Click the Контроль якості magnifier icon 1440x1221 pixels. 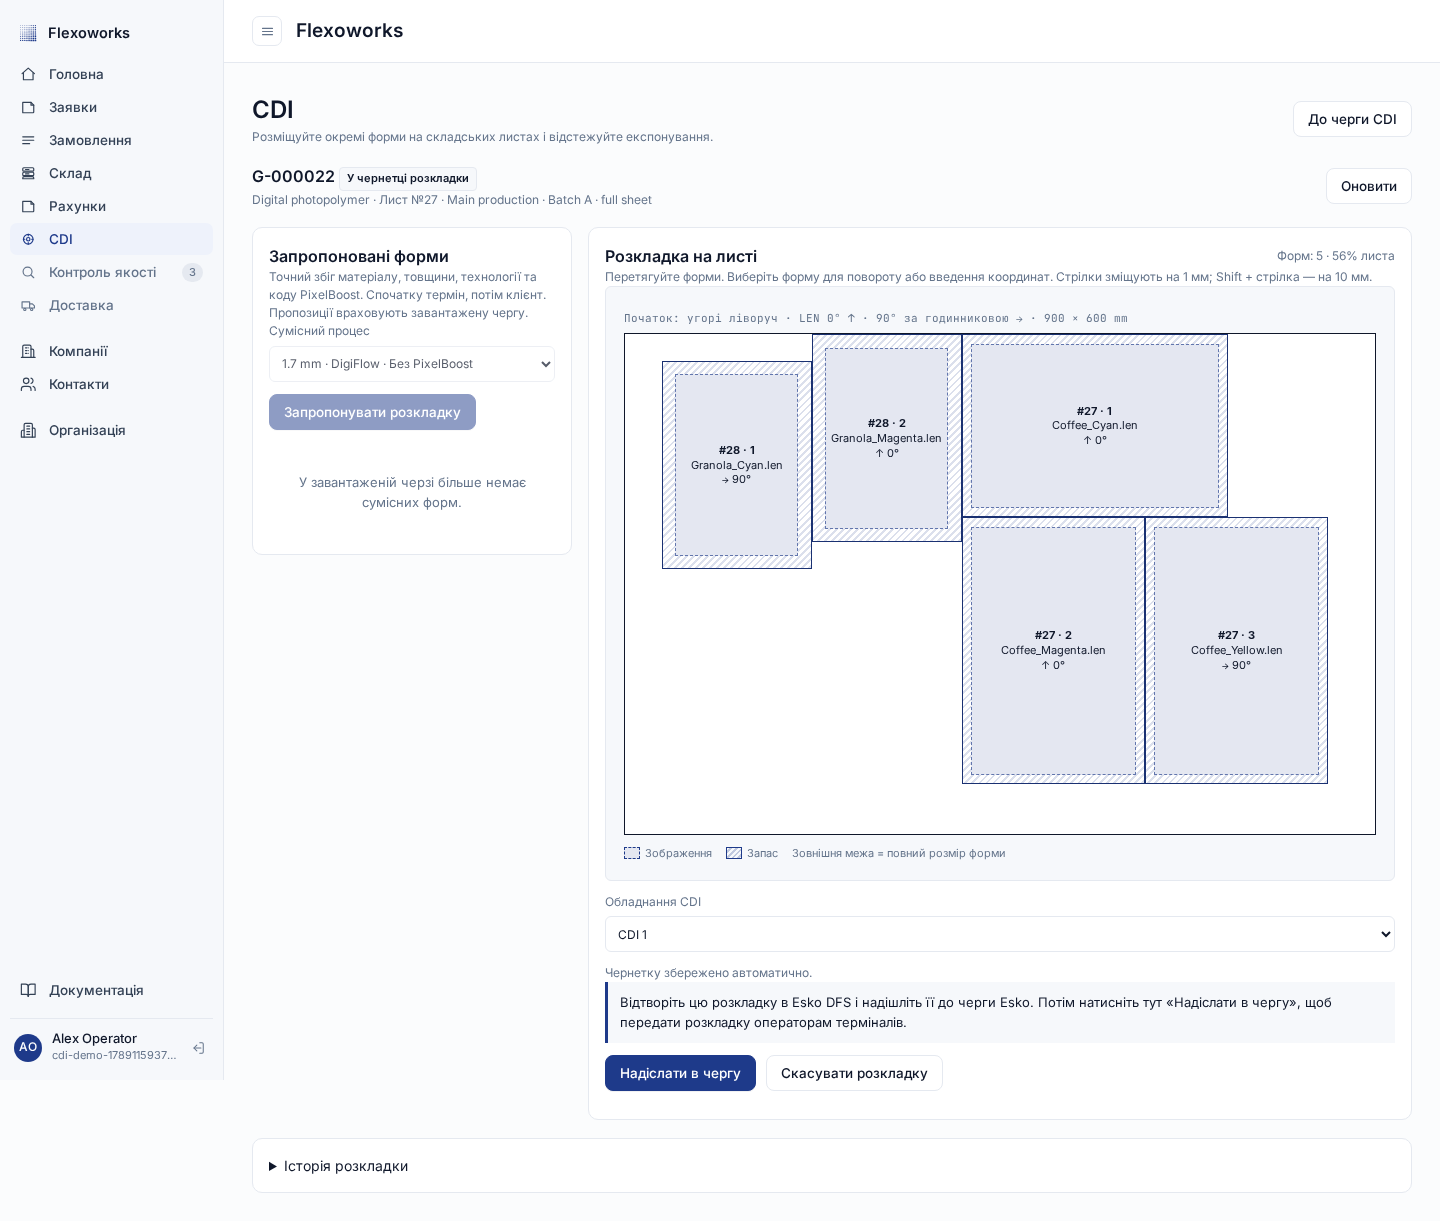tap(28, 272)
